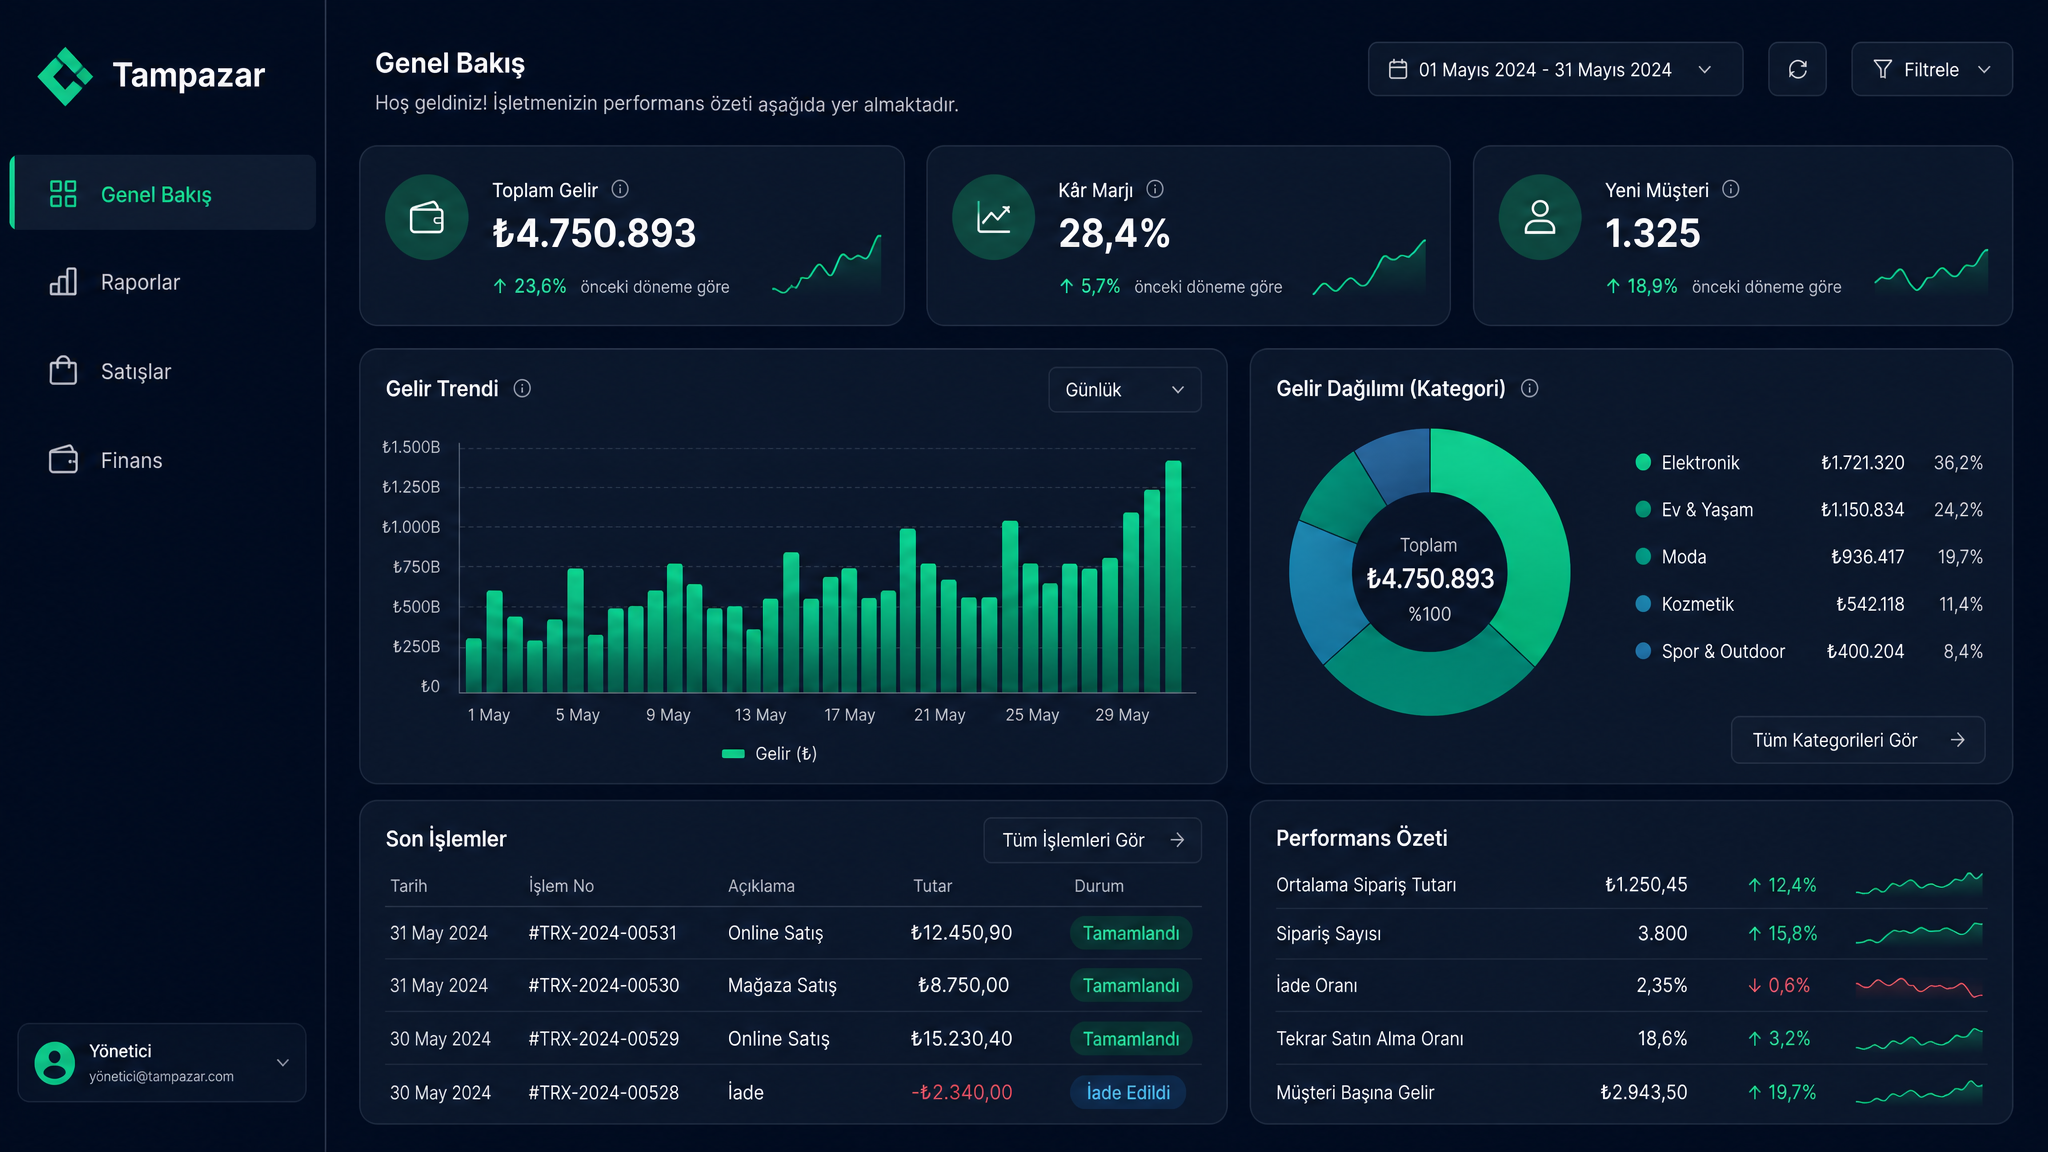This screenshot has height=1152, width=2048.
Task: Click the refresh icon button
Action: pyautogui.click(x=1797, y=69)
